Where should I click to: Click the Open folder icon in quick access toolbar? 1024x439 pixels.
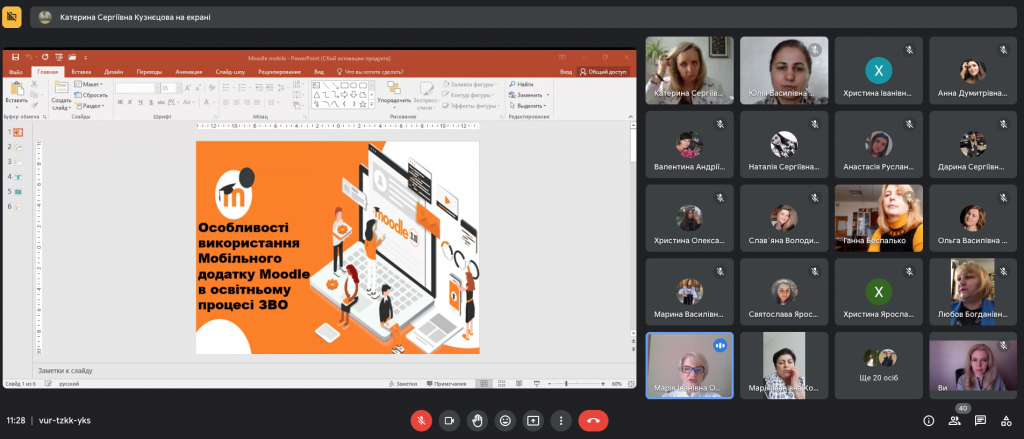72,57
